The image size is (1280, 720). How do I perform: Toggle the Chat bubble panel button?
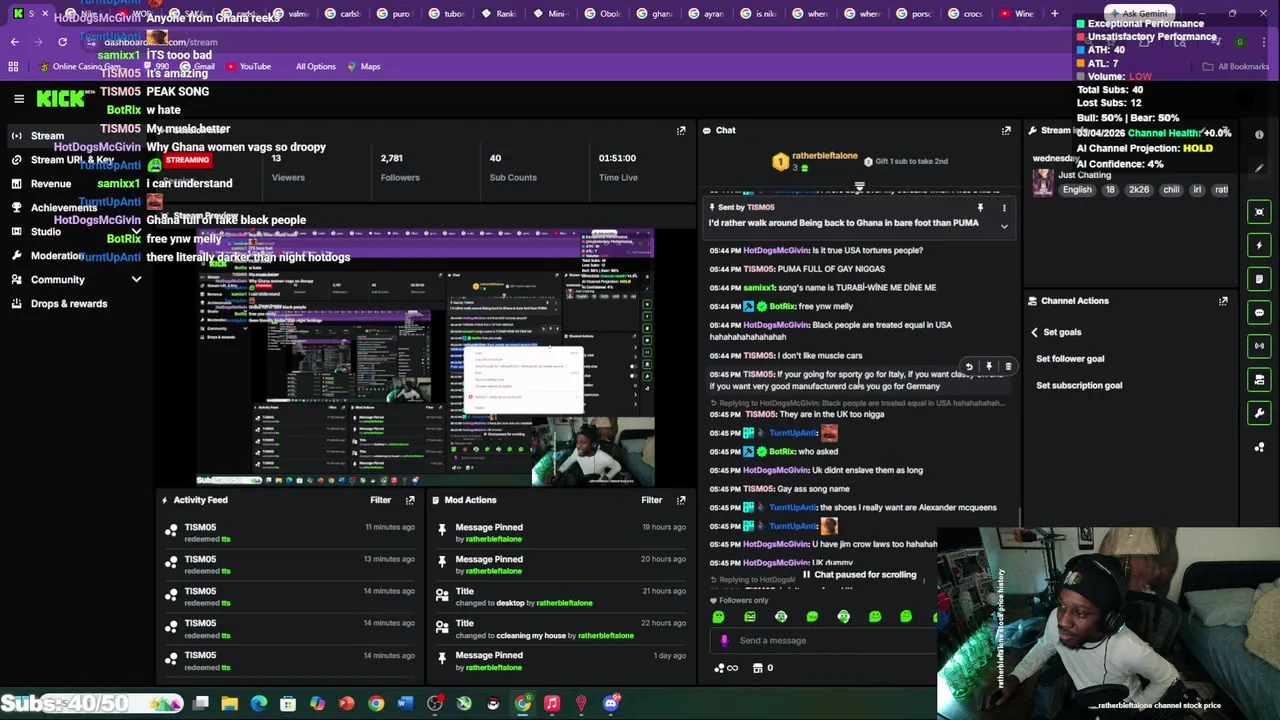[x=1259, y=312]
